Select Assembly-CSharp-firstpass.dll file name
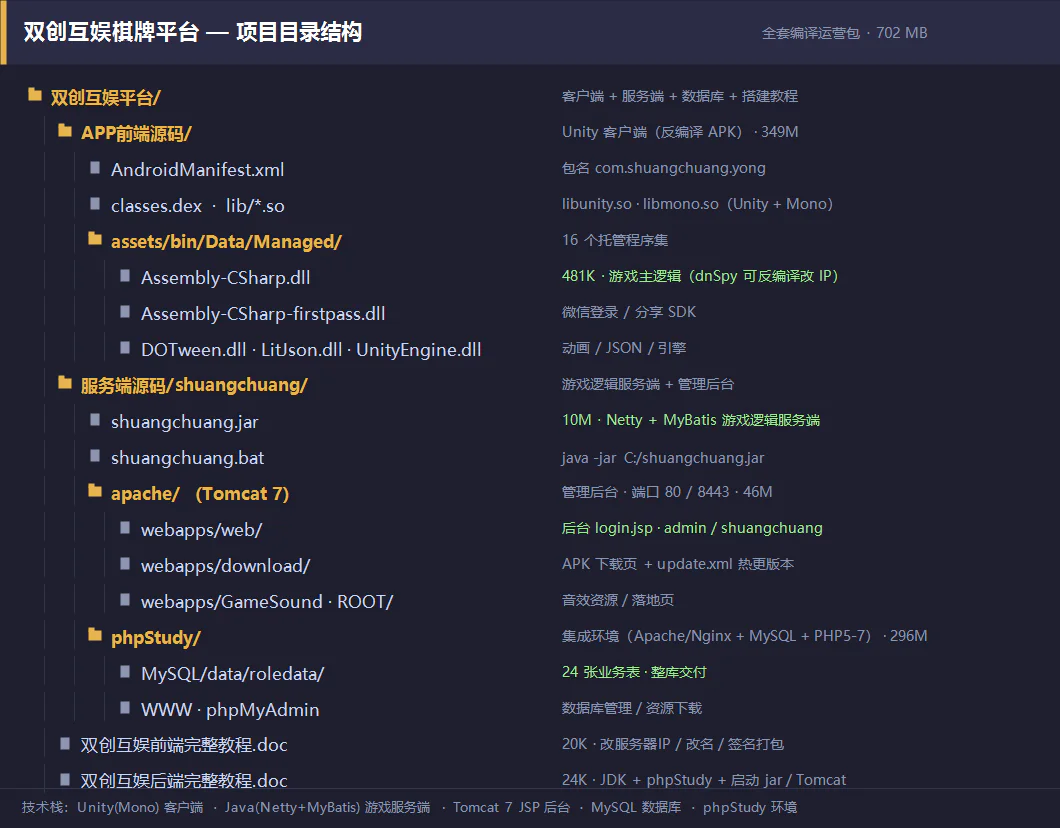Image resolution: width=1060 pixels, height=828 pixels. (x=263, y=314)
